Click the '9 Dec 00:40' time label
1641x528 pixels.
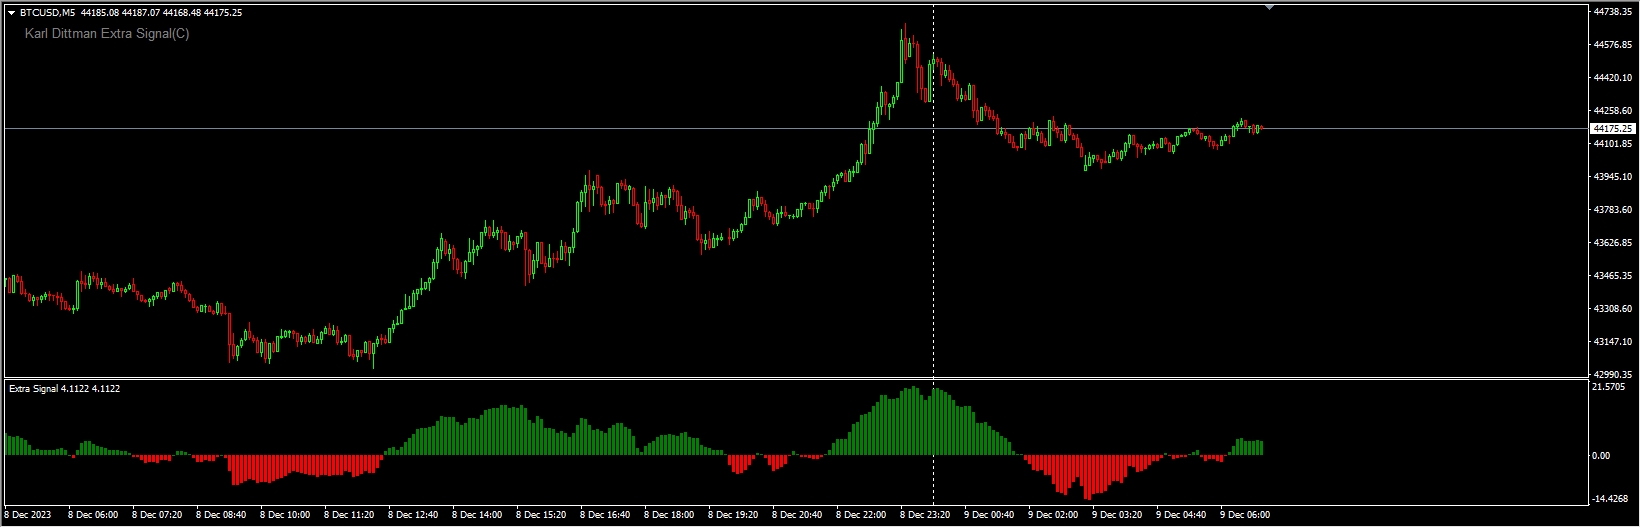989,516
